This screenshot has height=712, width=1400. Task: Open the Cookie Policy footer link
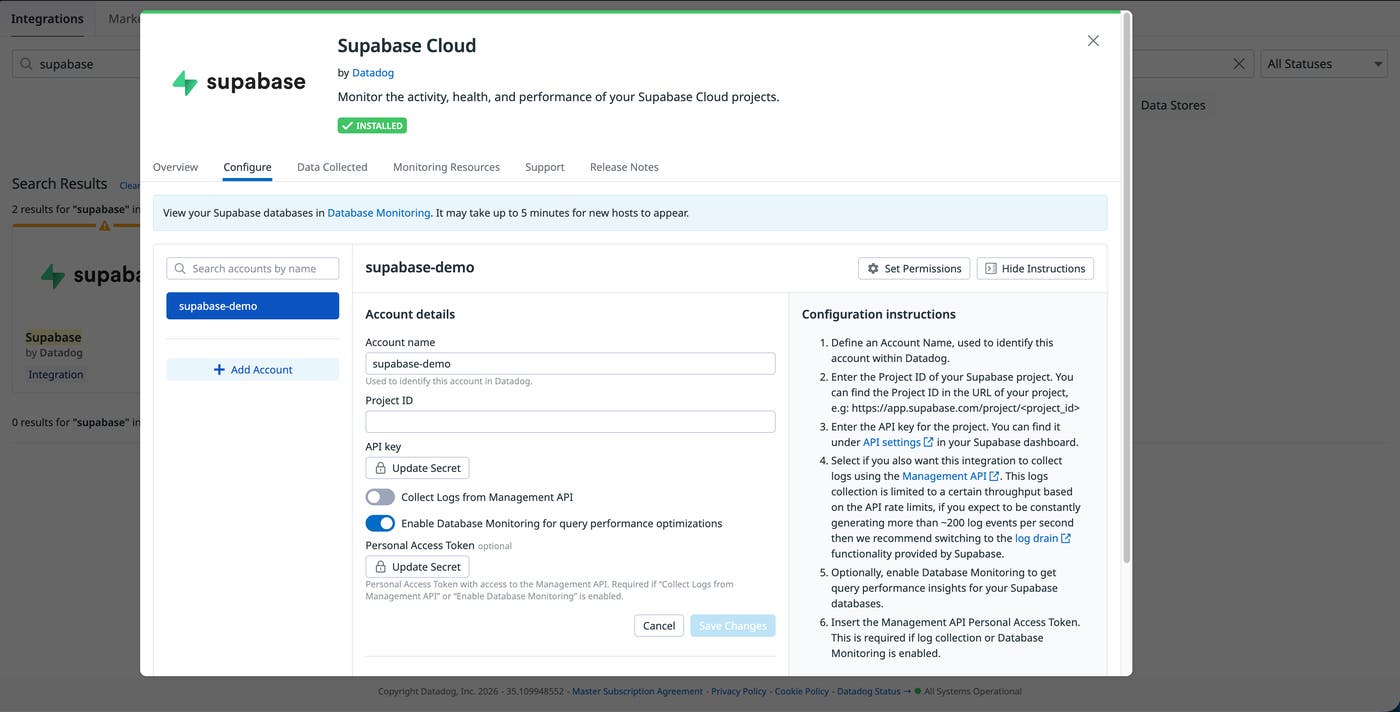[802, 691]
